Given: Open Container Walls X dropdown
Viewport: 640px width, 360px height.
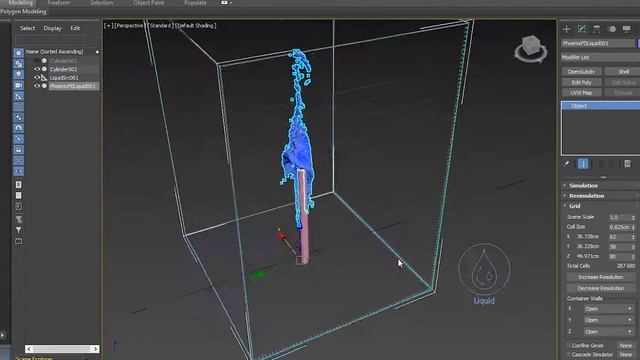Looking at the screenshot, I should pos(608,309).
